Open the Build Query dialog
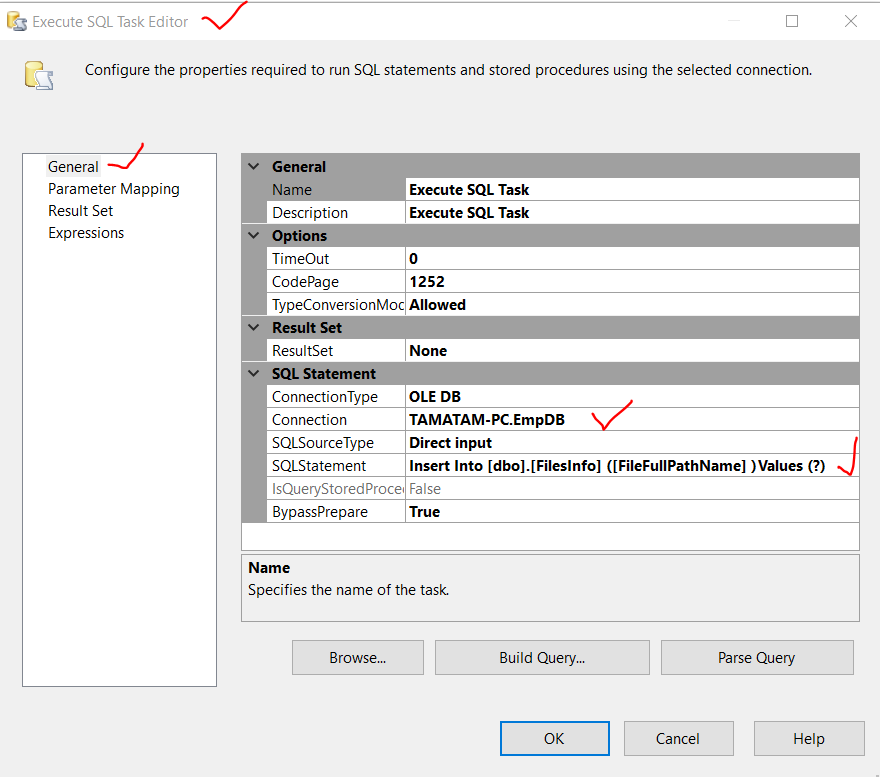The width and height of the screenshot is (880, 777). pos(542,658)
